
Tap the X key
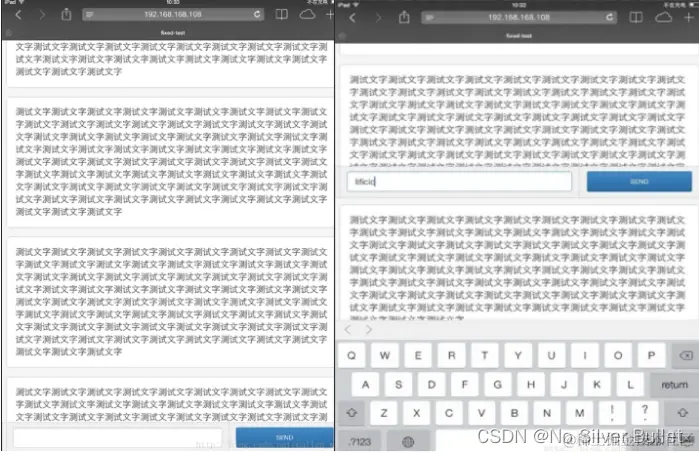click(416, 413)
